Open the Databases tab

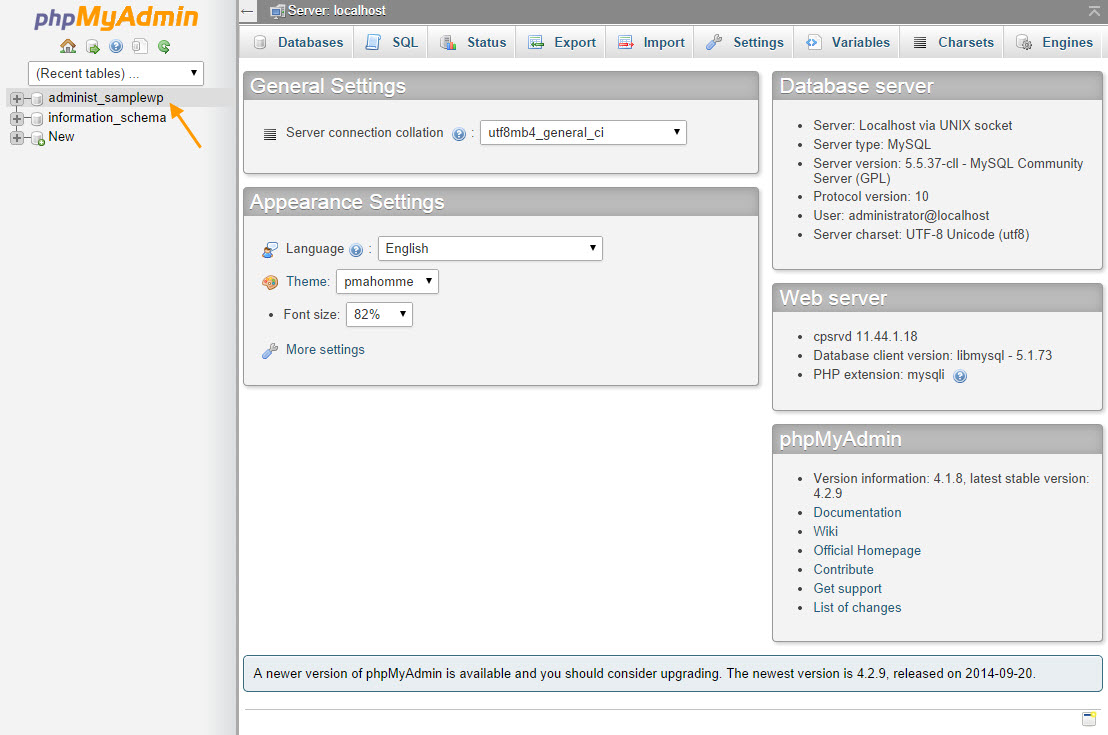[297, 42]
